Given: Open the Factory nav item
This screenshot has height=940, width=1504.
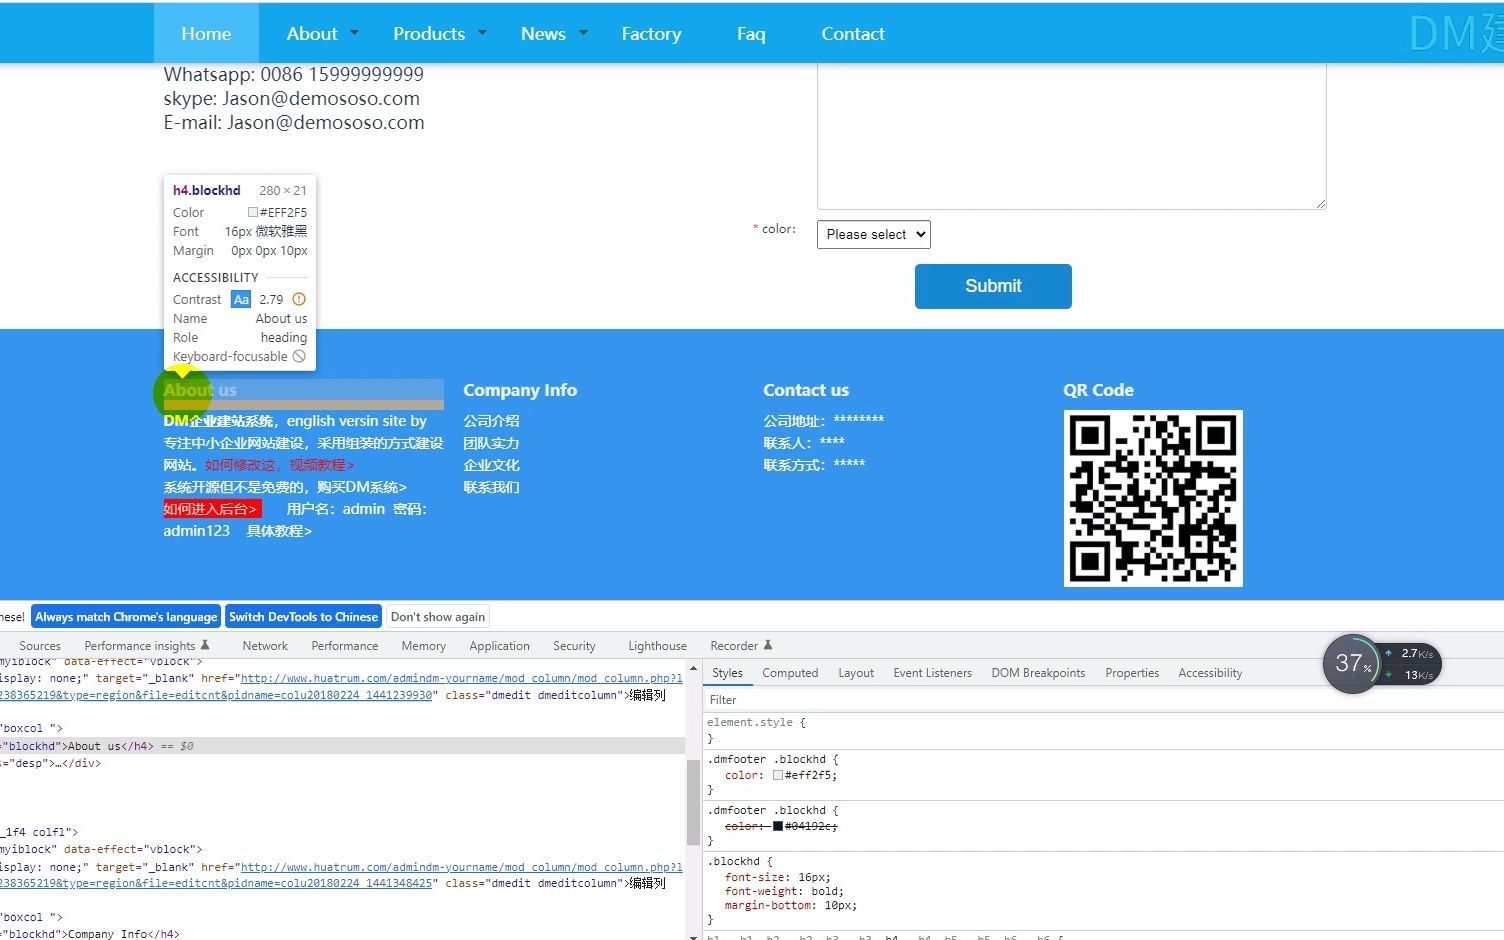Looking at the screenshot, I should point(651,33).
